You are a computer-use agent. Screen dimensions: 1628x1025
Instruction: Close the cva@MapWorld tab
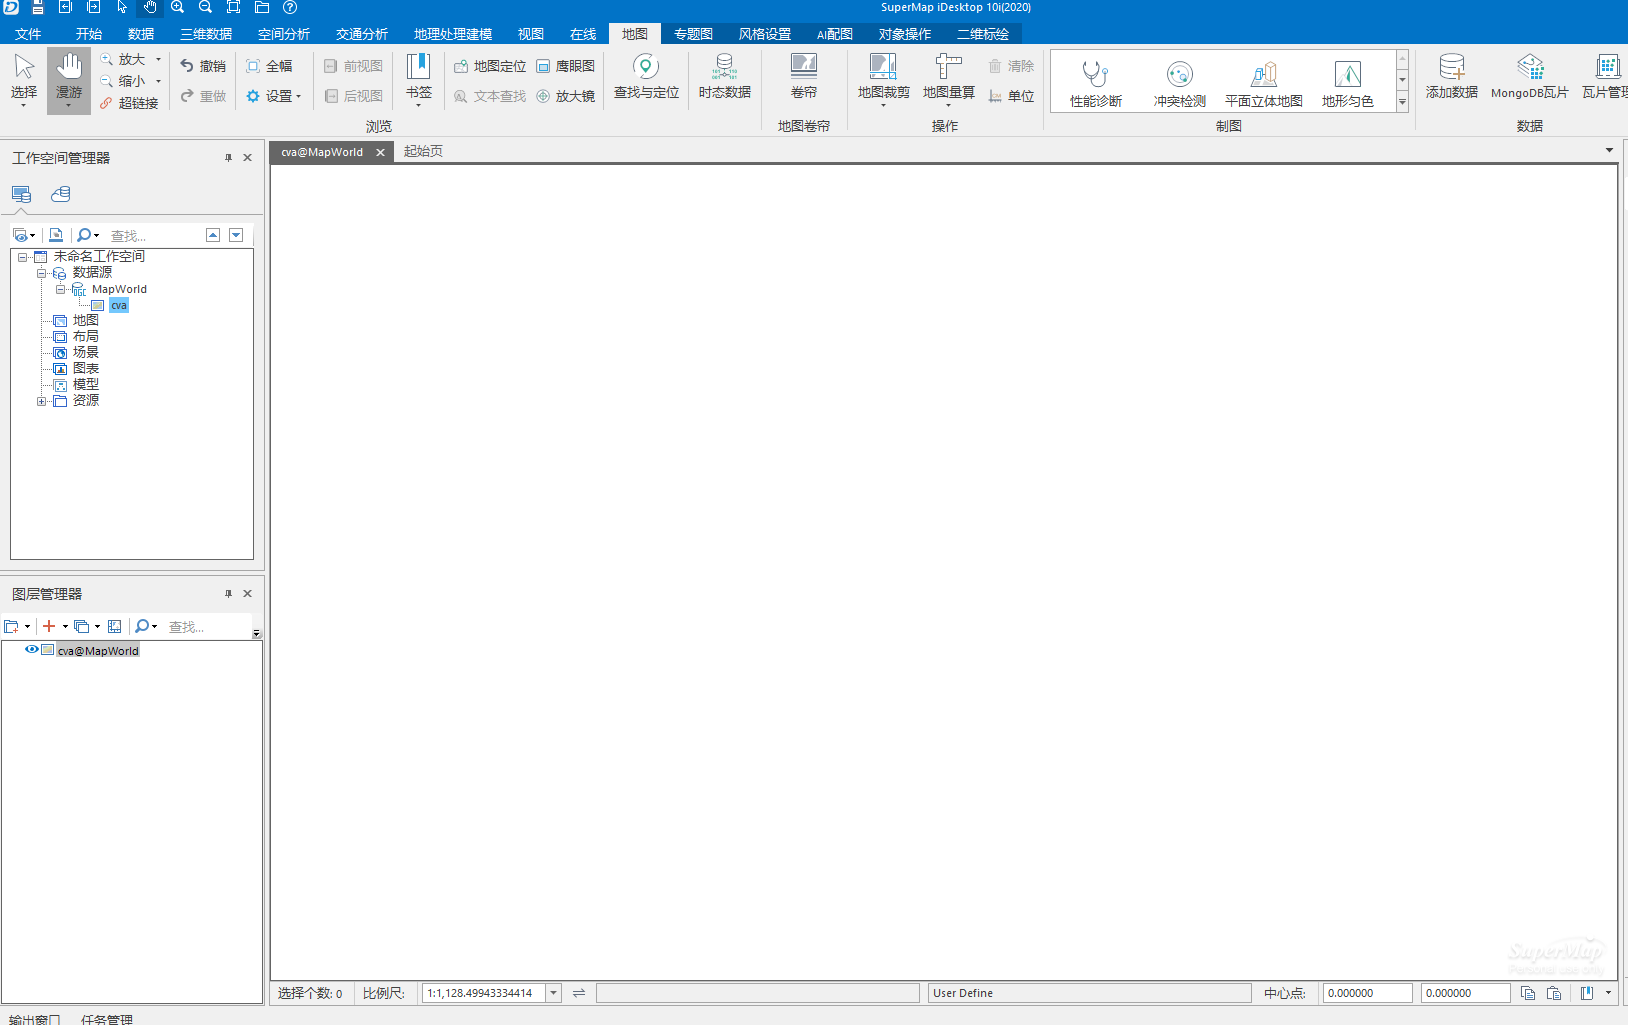[380, 152]
